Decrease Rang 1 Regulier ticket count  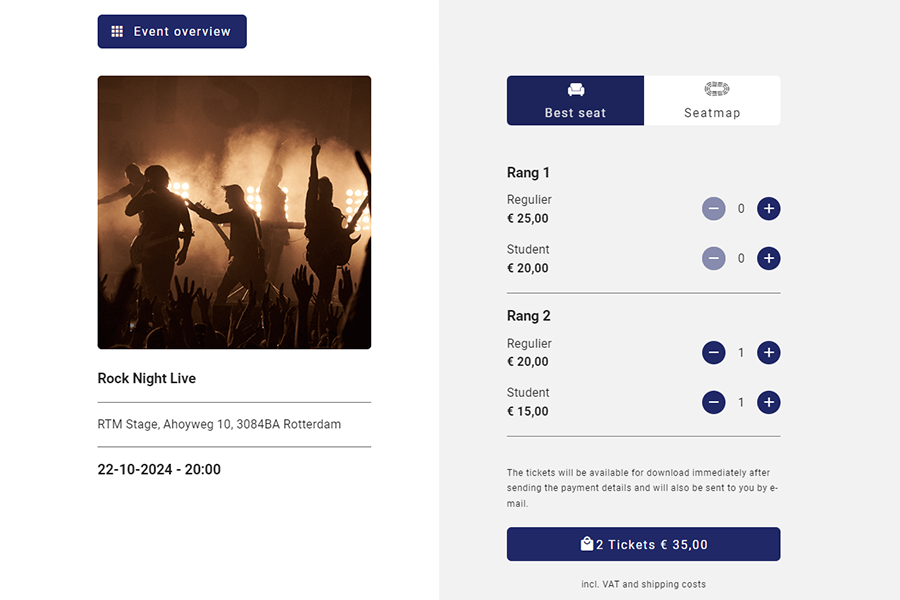pyautogui.click(x=713, y=209)
